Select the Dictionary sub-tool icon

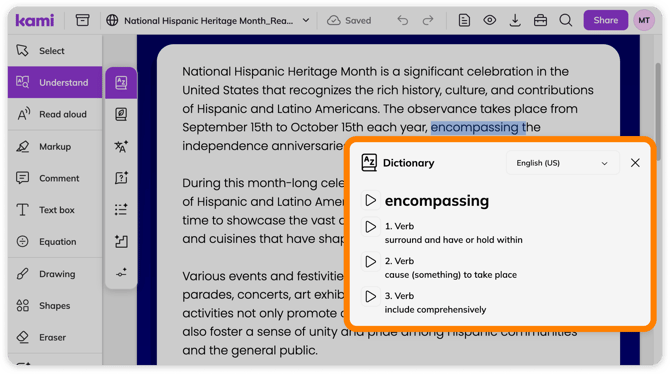(121, 82)
